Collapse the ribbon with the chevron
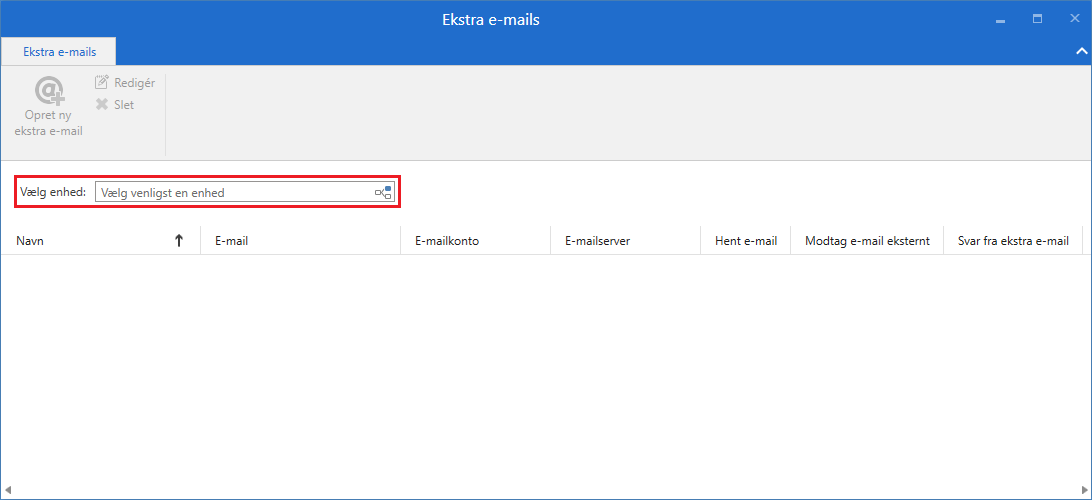 (x=1082, y=51)
